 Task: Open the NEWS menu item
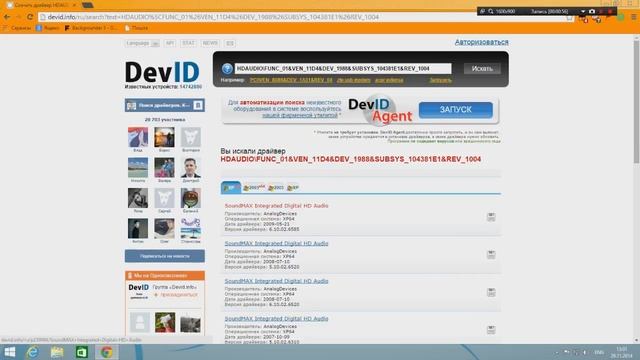pyautogui.click(x=210, y=43)
